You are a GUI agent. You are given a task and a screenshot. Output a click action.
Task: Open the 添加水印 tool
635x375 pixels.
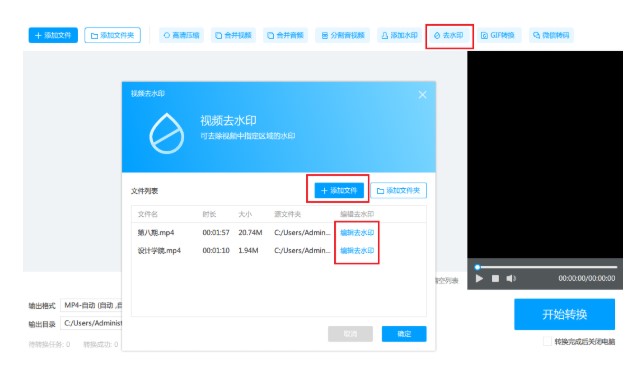[x=399, y=35]
